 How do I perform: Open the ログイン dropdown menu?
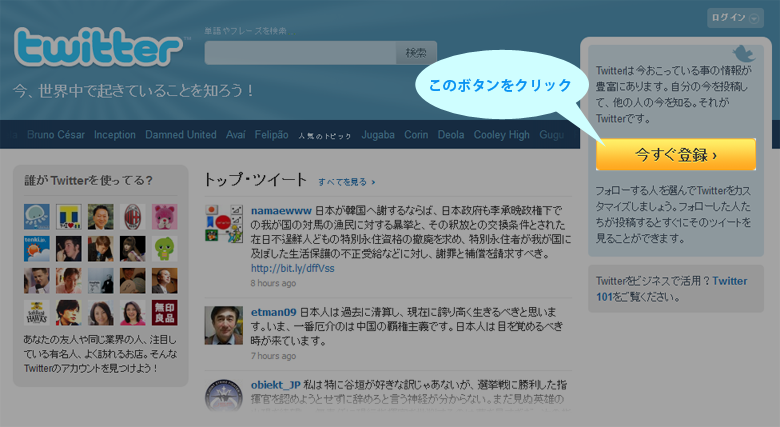pos(735,18)
